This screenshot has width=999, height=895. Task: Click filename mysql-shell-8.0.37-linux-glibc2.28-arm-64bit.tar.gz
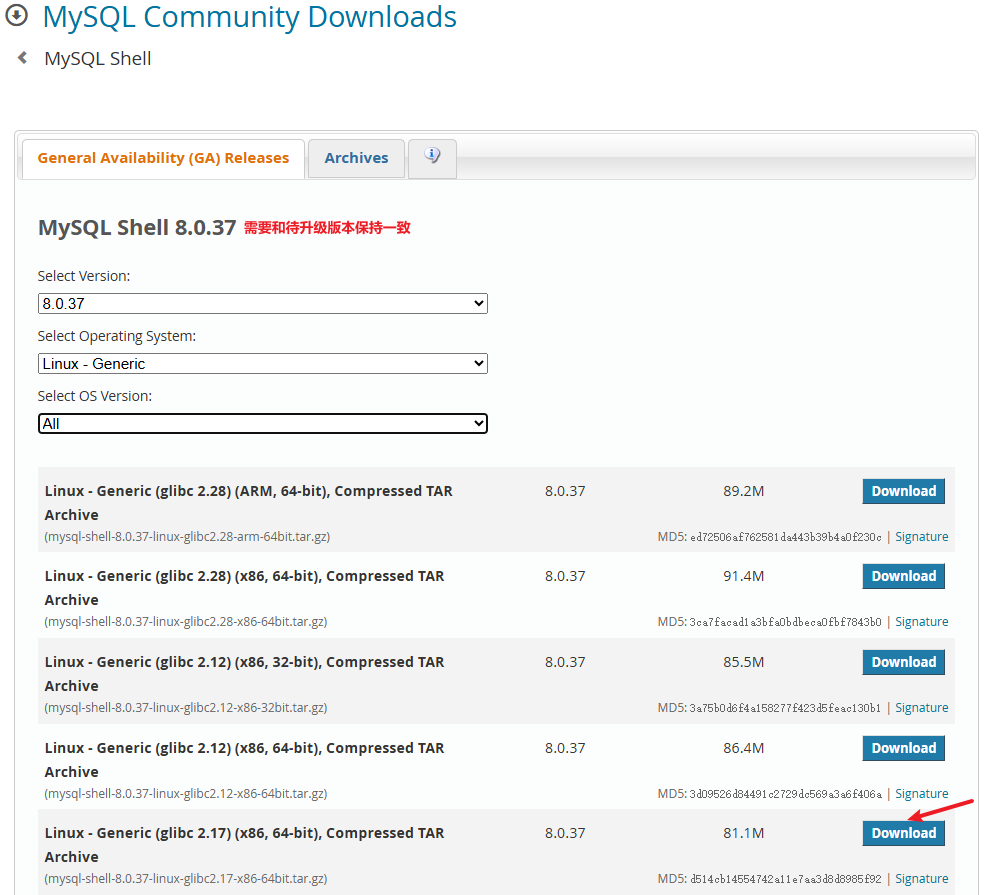tap(187, 536)
